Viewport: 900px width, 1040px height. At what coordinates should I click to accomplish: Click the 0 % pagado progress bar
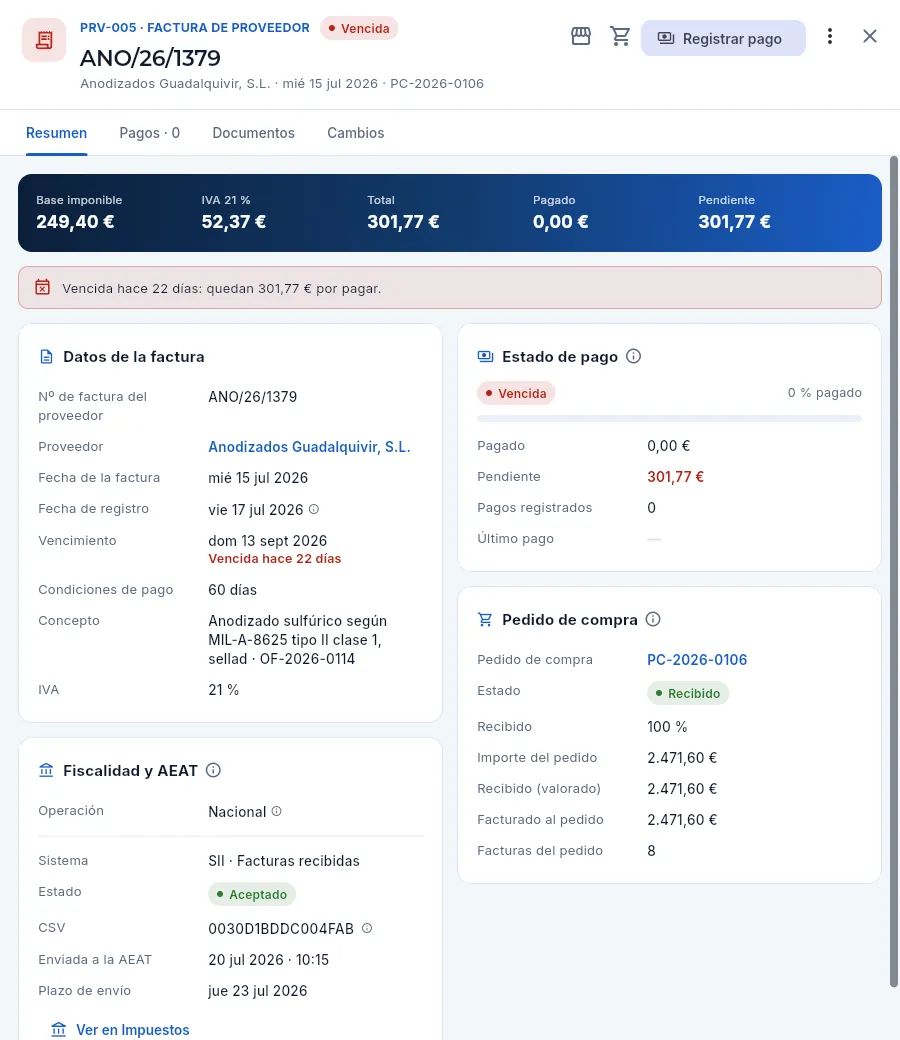[x=669, y=419]
